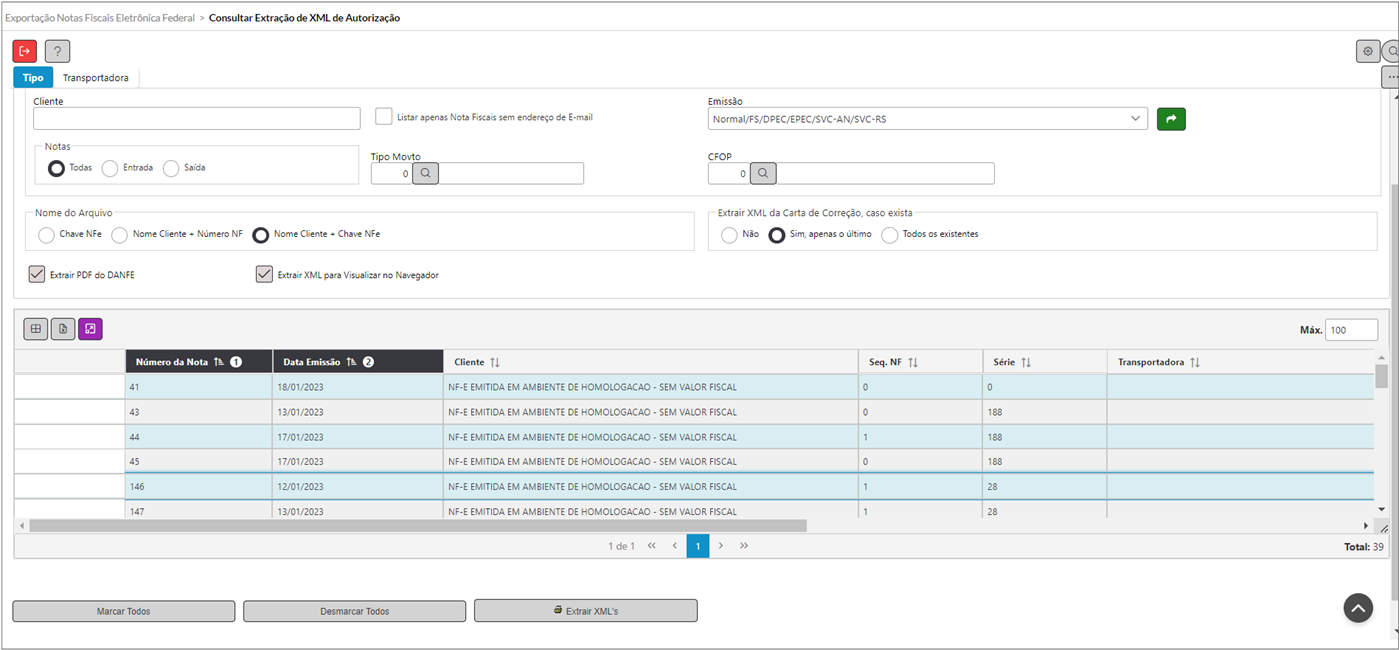Switch to the Transportadora tab

tap(95, 78)
